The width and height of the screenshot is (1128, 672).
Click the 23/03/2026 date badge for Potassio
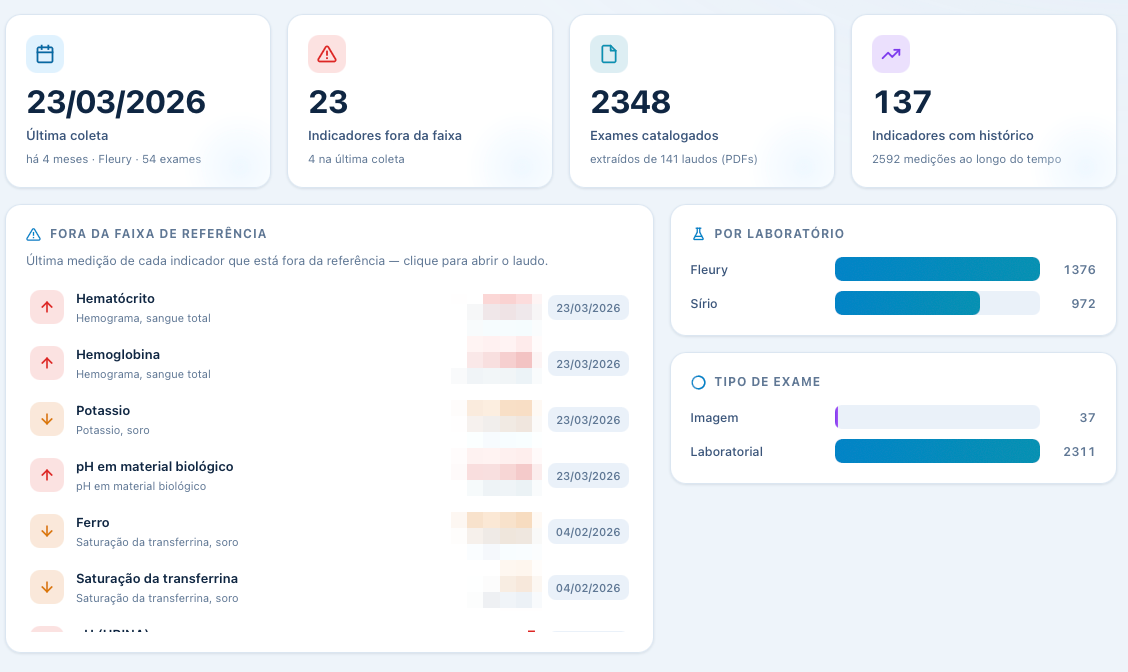pyautogui.click(x=588, y=419)
